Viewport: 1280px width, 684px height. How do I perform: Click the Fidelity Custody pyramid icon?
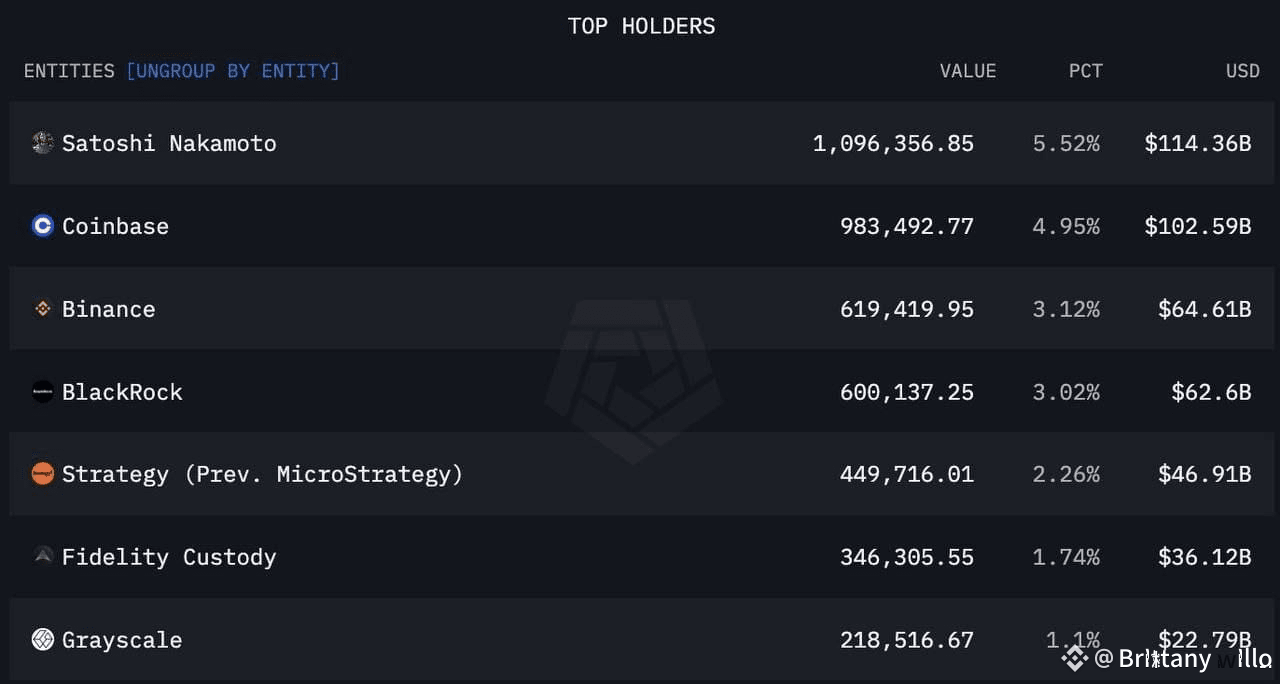pos(42,557)
